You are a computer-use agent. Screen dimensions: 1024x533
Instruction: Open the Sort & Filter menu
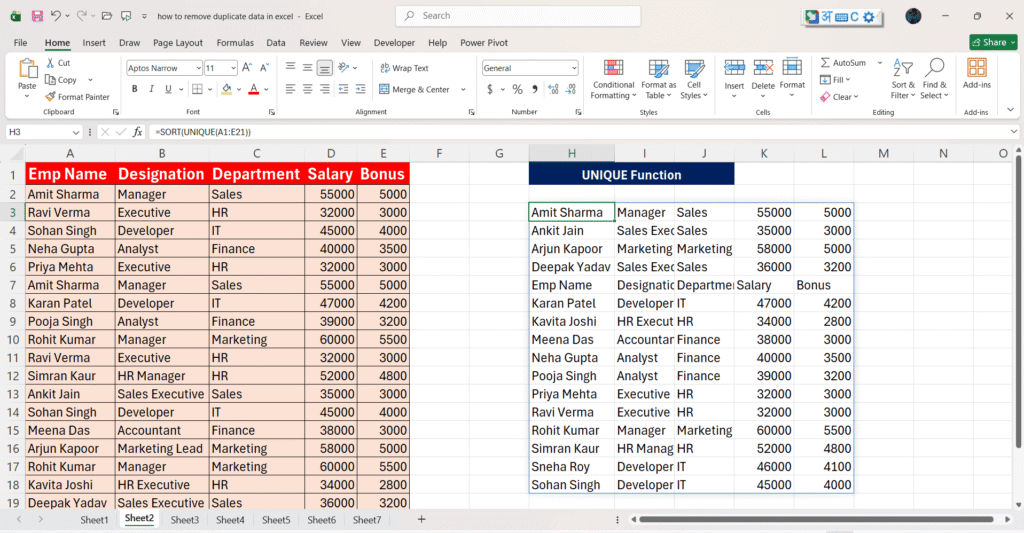coord(903,78)
